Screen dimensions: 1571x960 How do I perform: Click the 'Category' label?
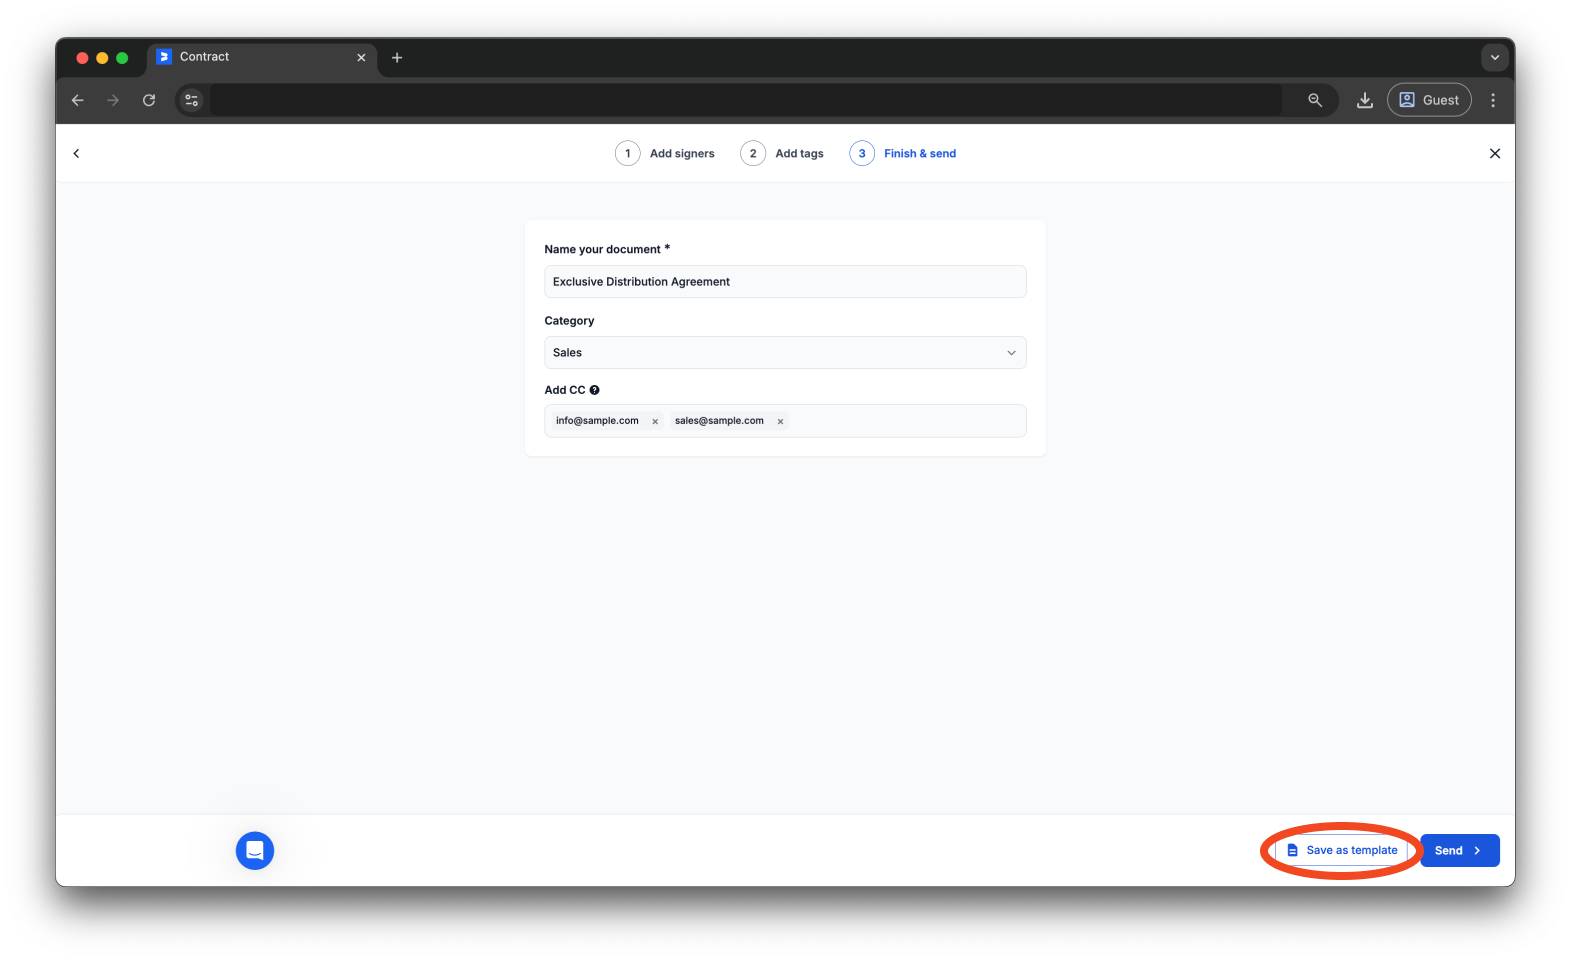pos(569,321)
